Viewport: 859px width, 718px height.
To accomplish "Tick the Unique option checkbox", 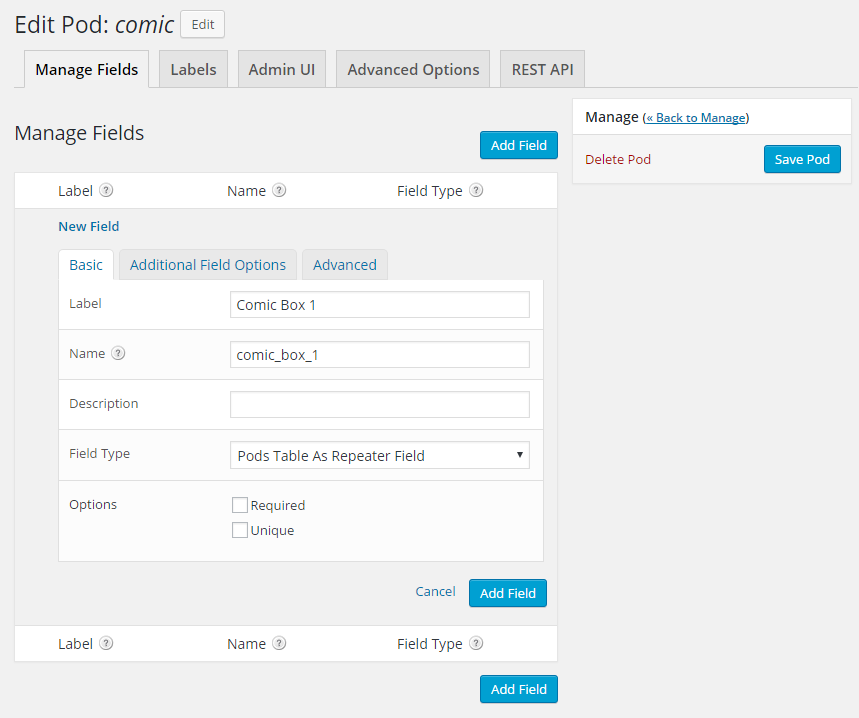I will pyautogui.click(x=240, y=531).
